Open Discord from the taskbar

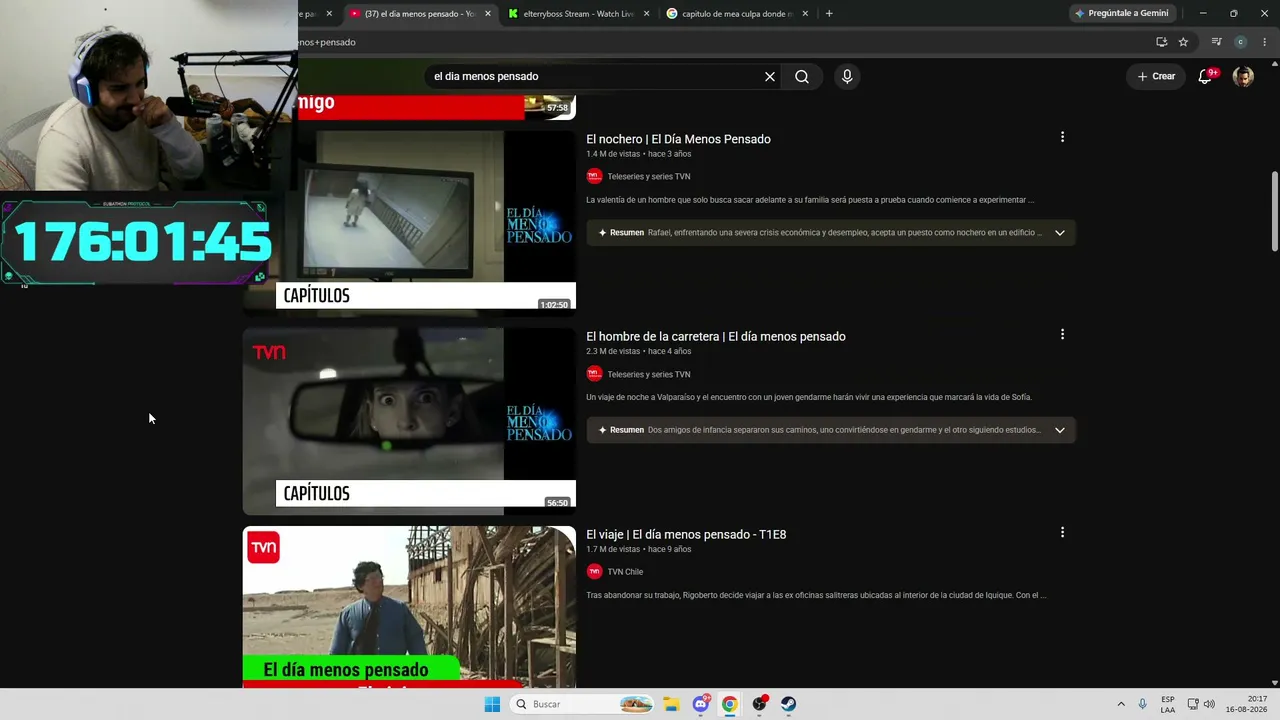click(701, 704)
